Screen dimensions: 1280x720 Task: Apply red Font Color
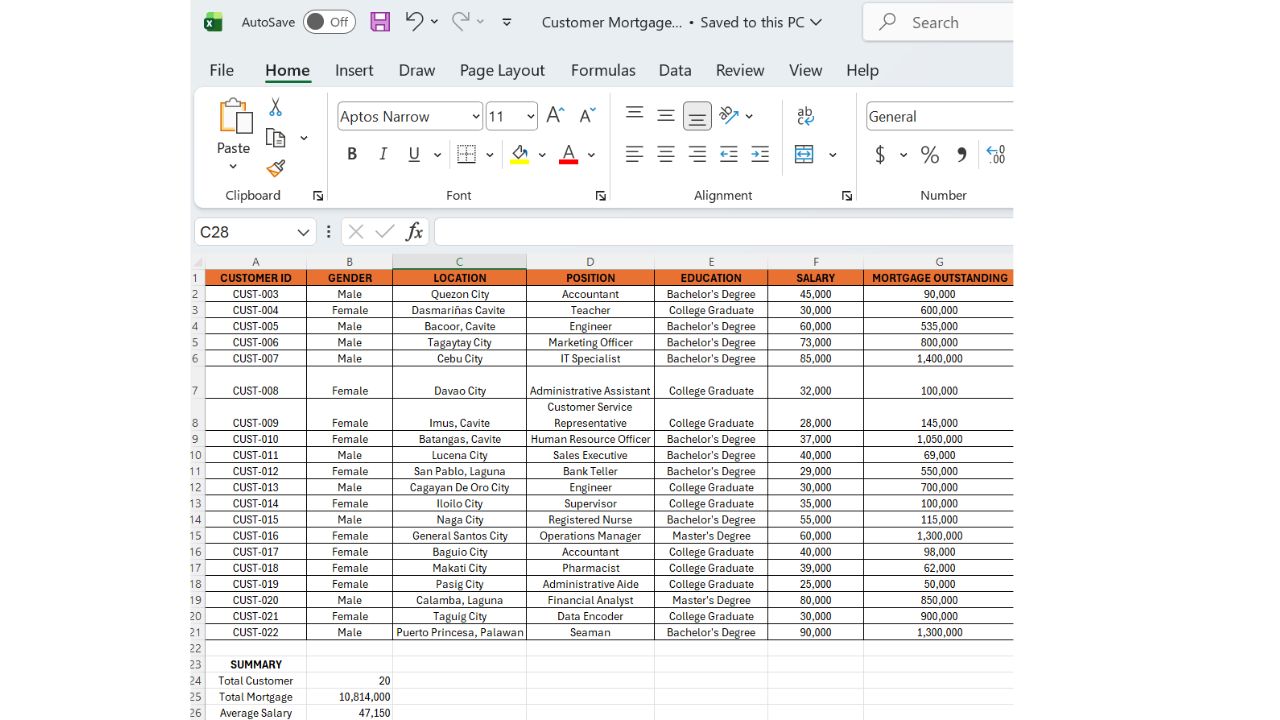tap(568, 154)
